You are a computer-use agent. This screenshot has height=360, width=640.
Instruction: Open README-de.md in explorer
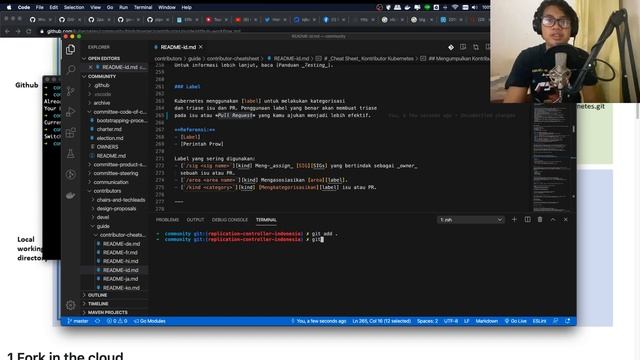tap(121, 244)
